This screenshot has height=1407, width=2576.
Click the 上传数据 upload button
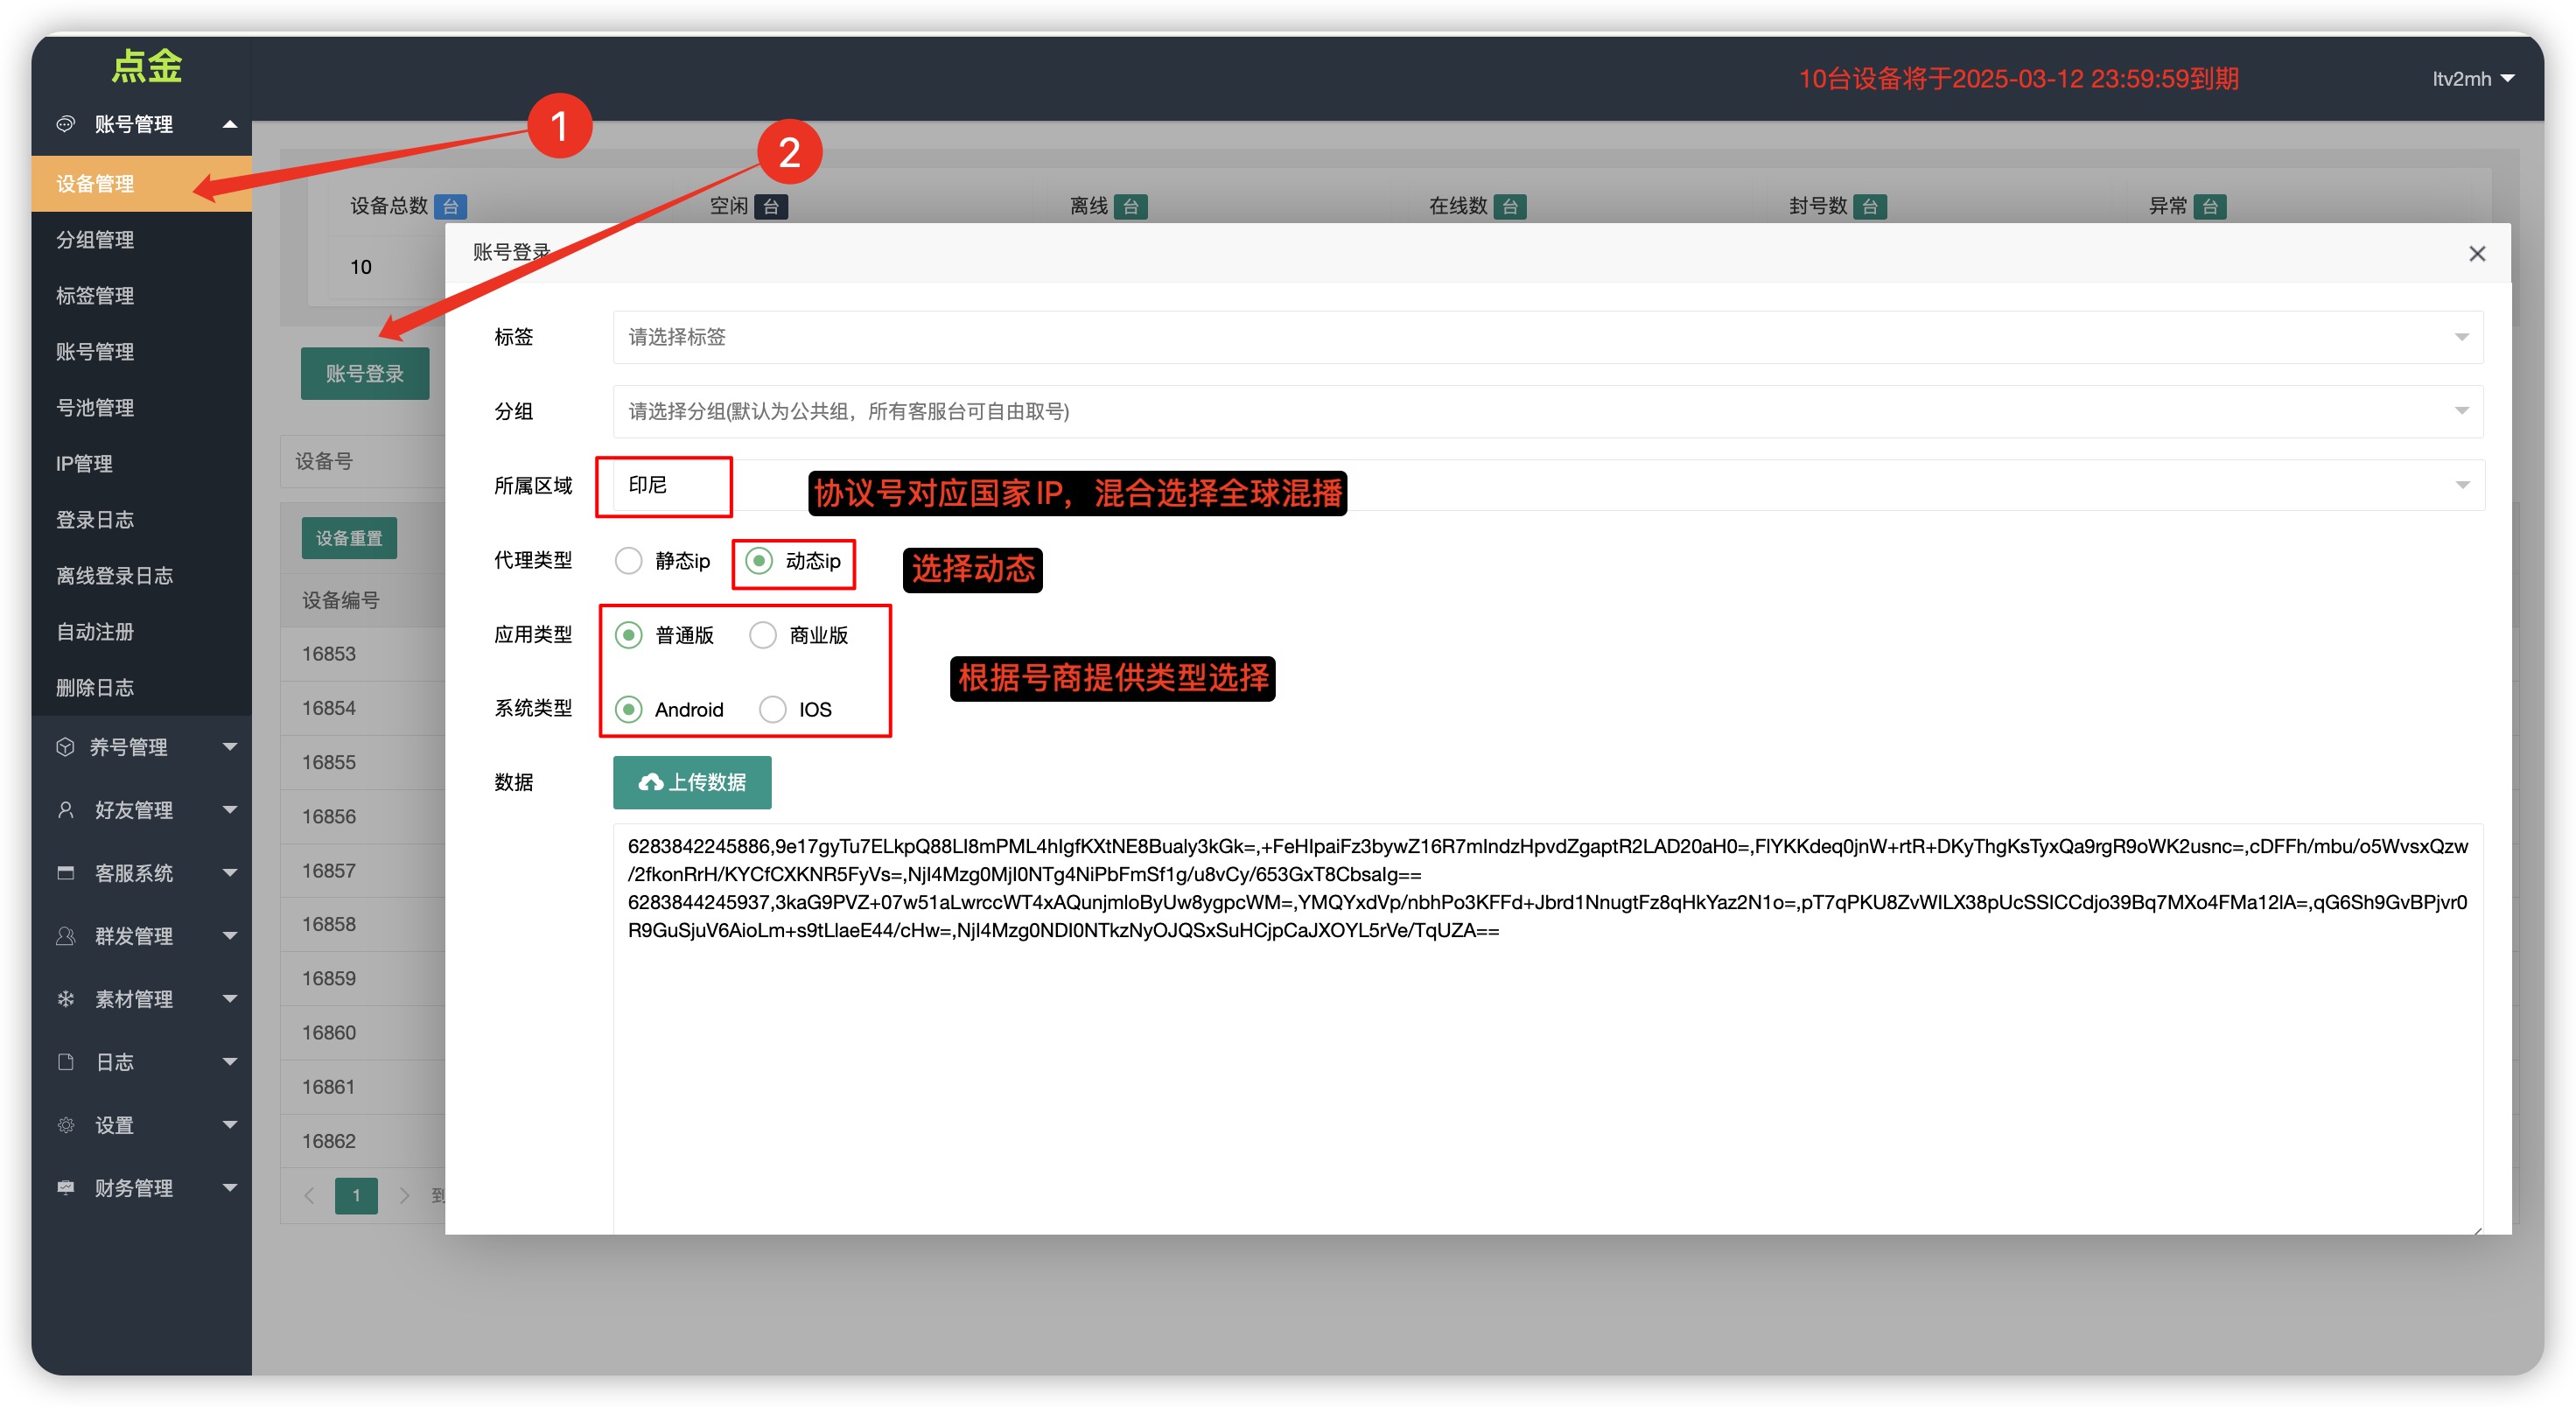point(692,782)
